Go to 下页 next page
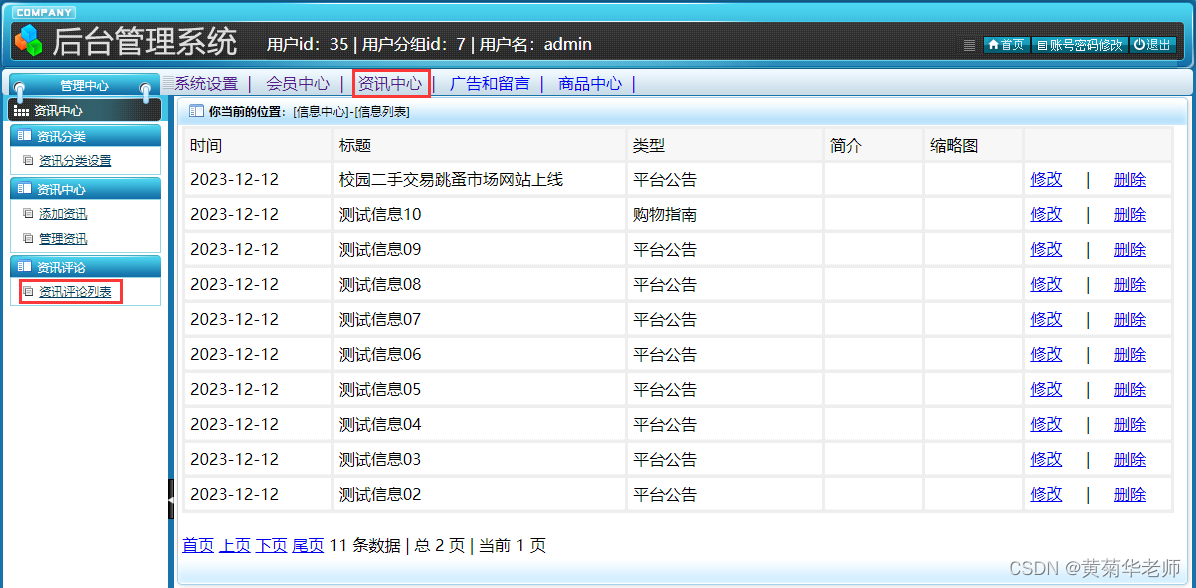Viewport: 1196px width, 588px height. tap(272, 545)
